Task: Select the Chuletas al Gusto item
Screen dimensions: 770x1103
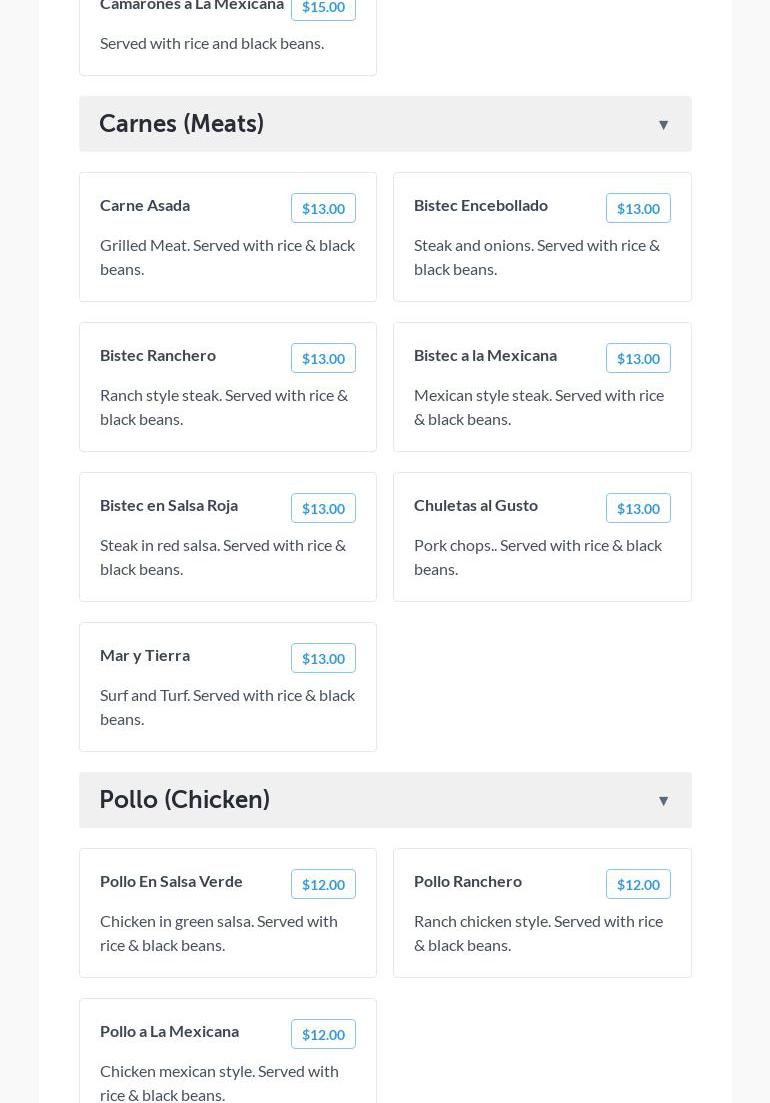Action: [476, 505]
